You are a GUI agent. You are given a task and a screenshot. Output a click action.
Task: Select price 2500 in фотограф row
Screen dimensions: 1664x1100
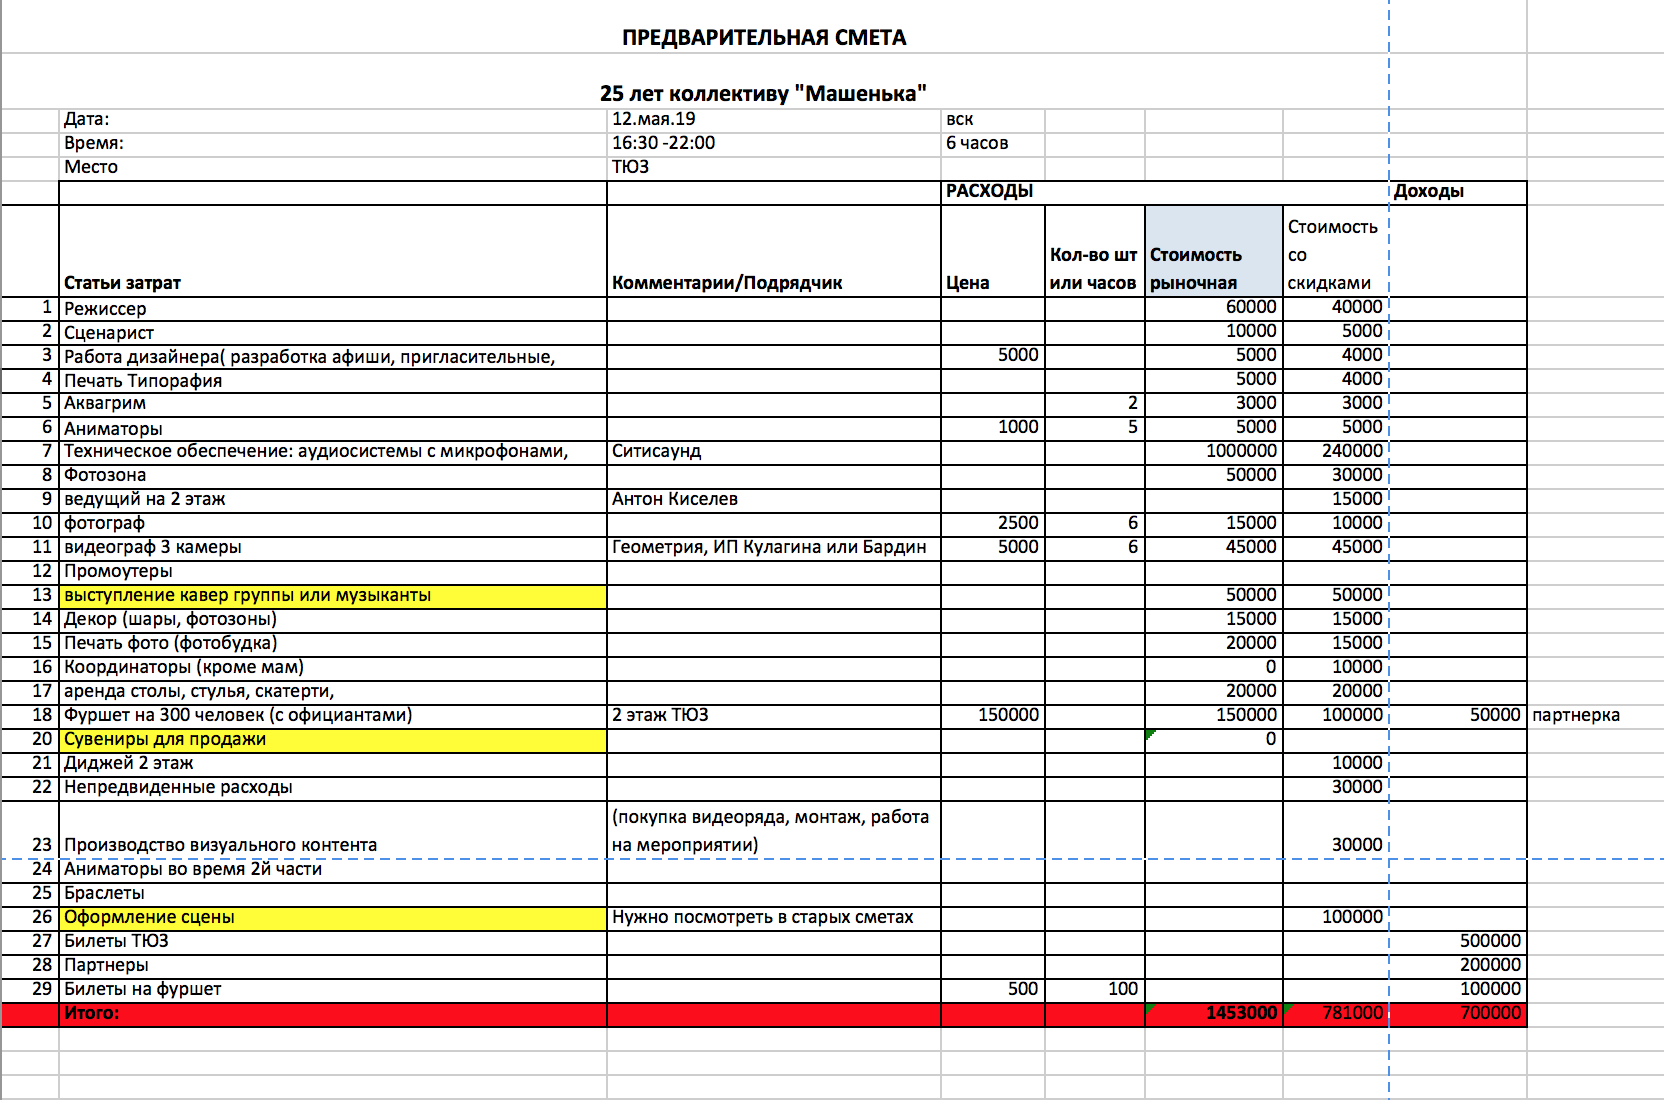tap(993, 524)
